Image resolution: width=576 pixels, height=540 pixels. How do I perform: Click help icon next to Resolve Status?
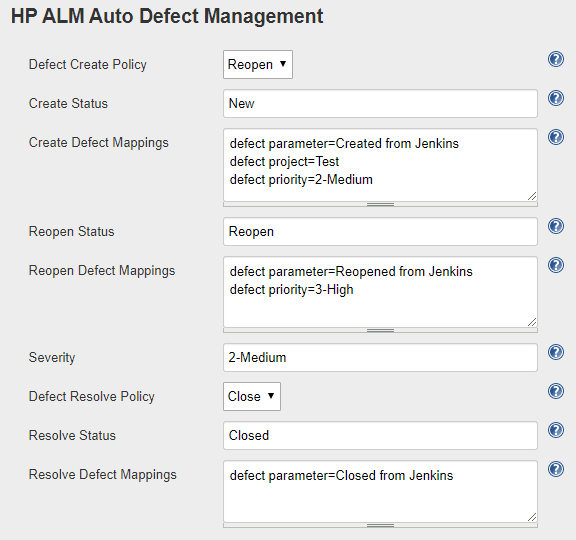point(556,430)
